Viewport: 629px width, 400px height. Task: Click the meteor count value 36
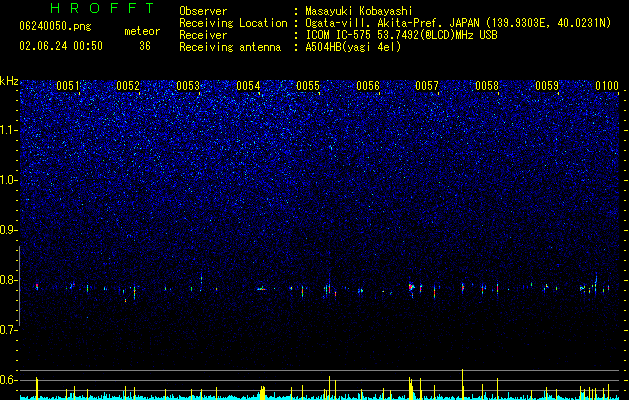pyautogui.click(x=145, y=46)
